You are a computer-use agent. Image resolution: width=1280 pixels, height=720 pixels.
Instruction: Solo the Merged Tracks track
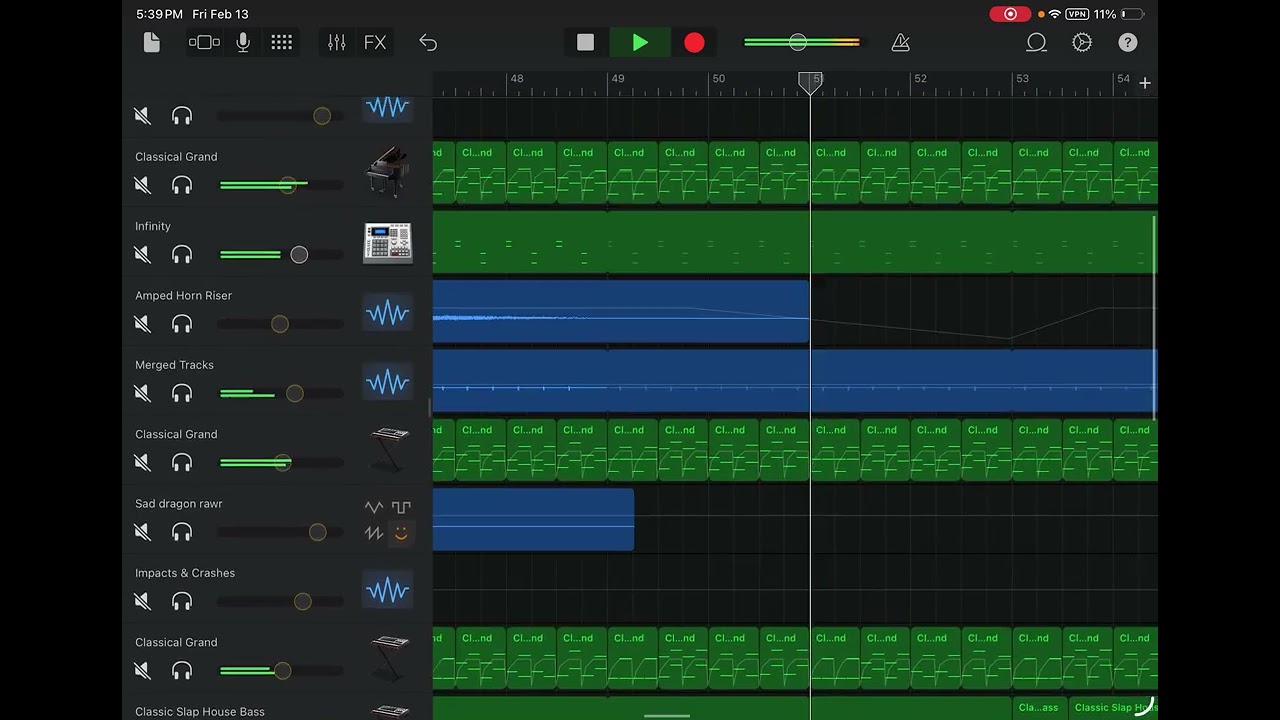pyautogui.click(x=182, y=394)
